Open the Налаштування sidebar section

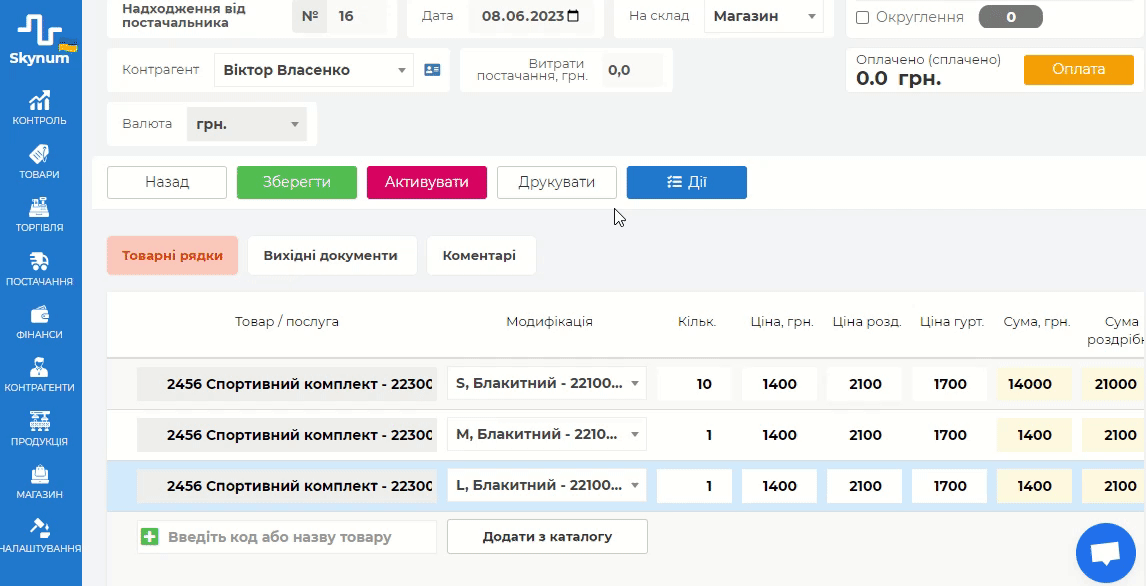point(39,535)
